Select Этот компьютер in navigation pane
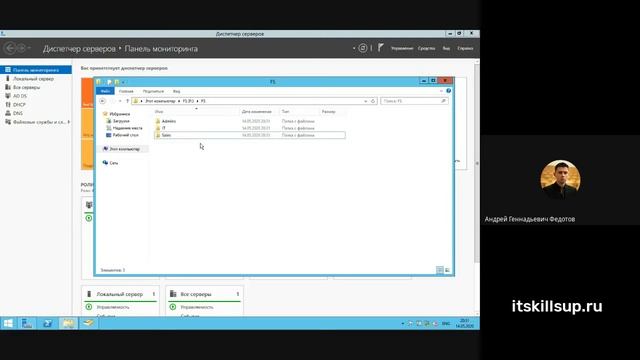This screenshot has width=640, height=360. click(124, 149)
